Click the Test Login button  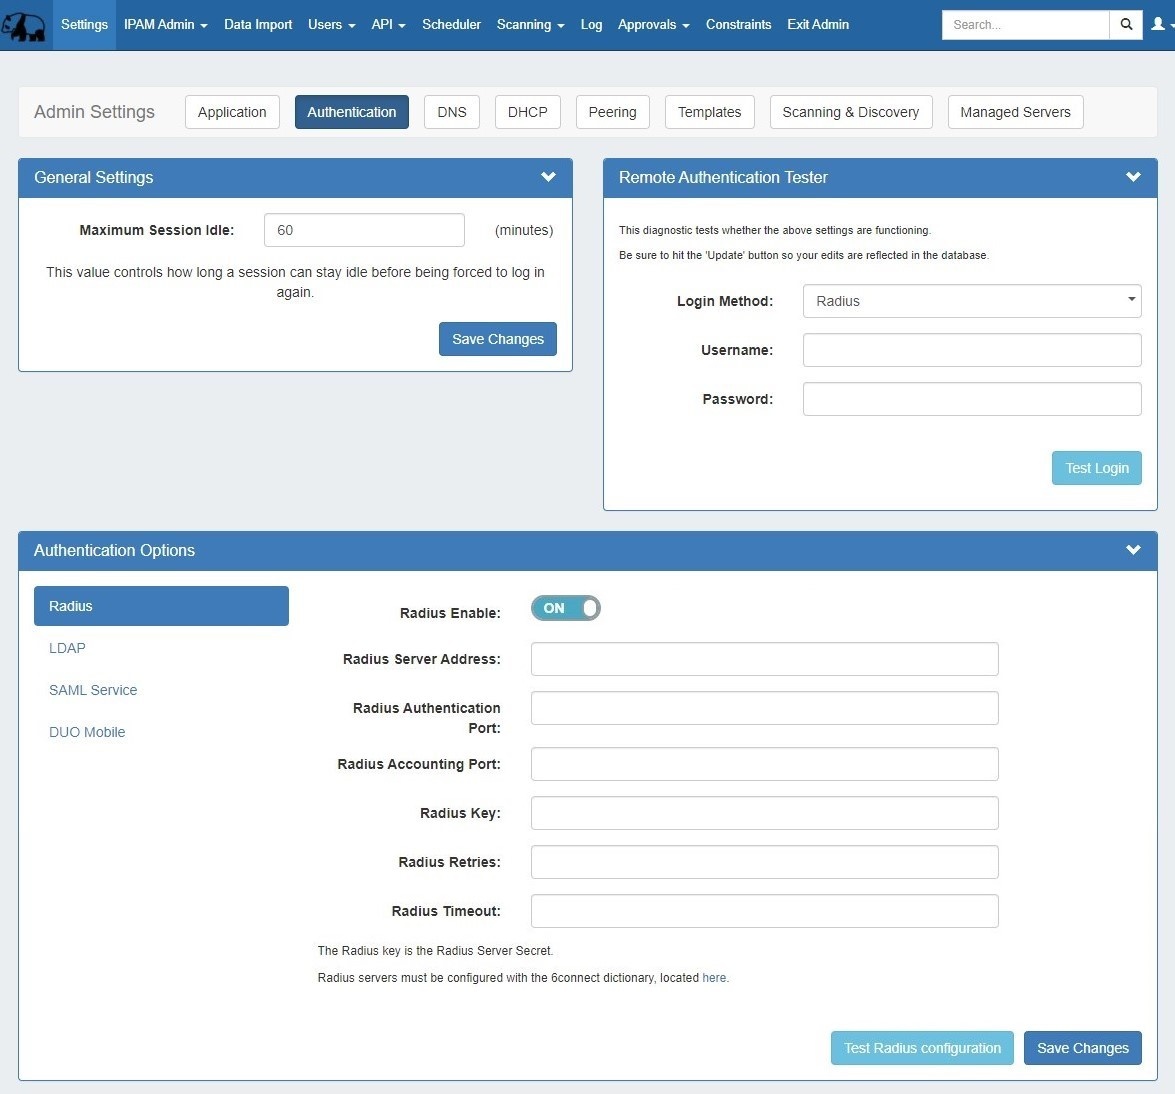1096,468
